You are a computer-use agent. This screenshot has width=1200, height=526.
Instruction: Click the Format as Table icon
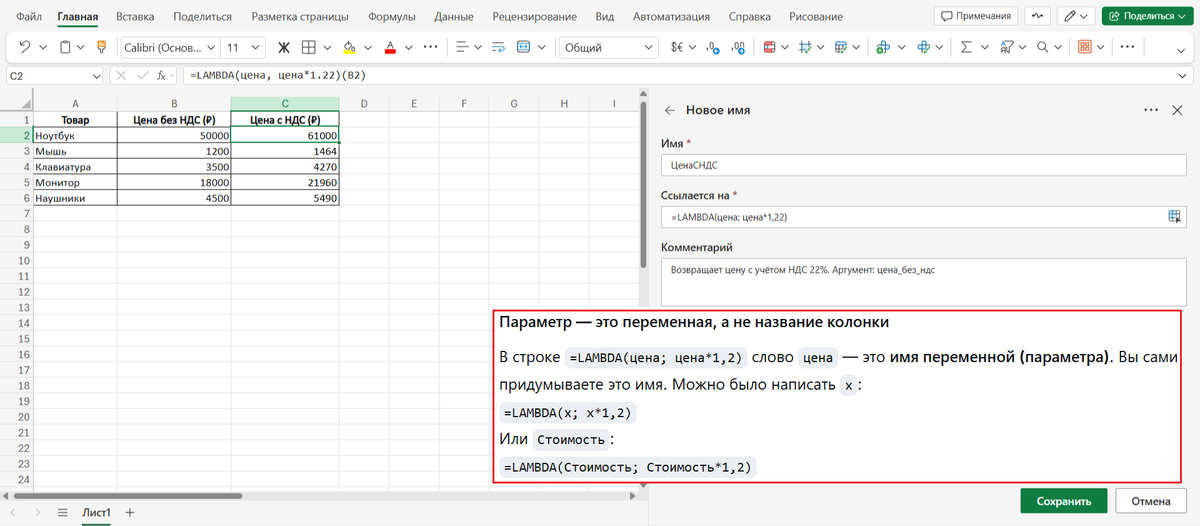pos(840,47)
